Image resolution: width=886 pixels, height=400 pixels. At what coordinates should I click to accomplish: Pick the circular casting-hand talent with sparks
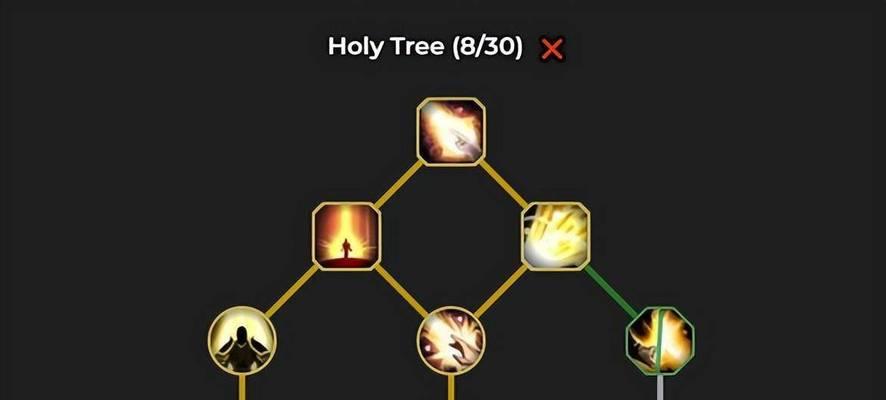[451, 341]
